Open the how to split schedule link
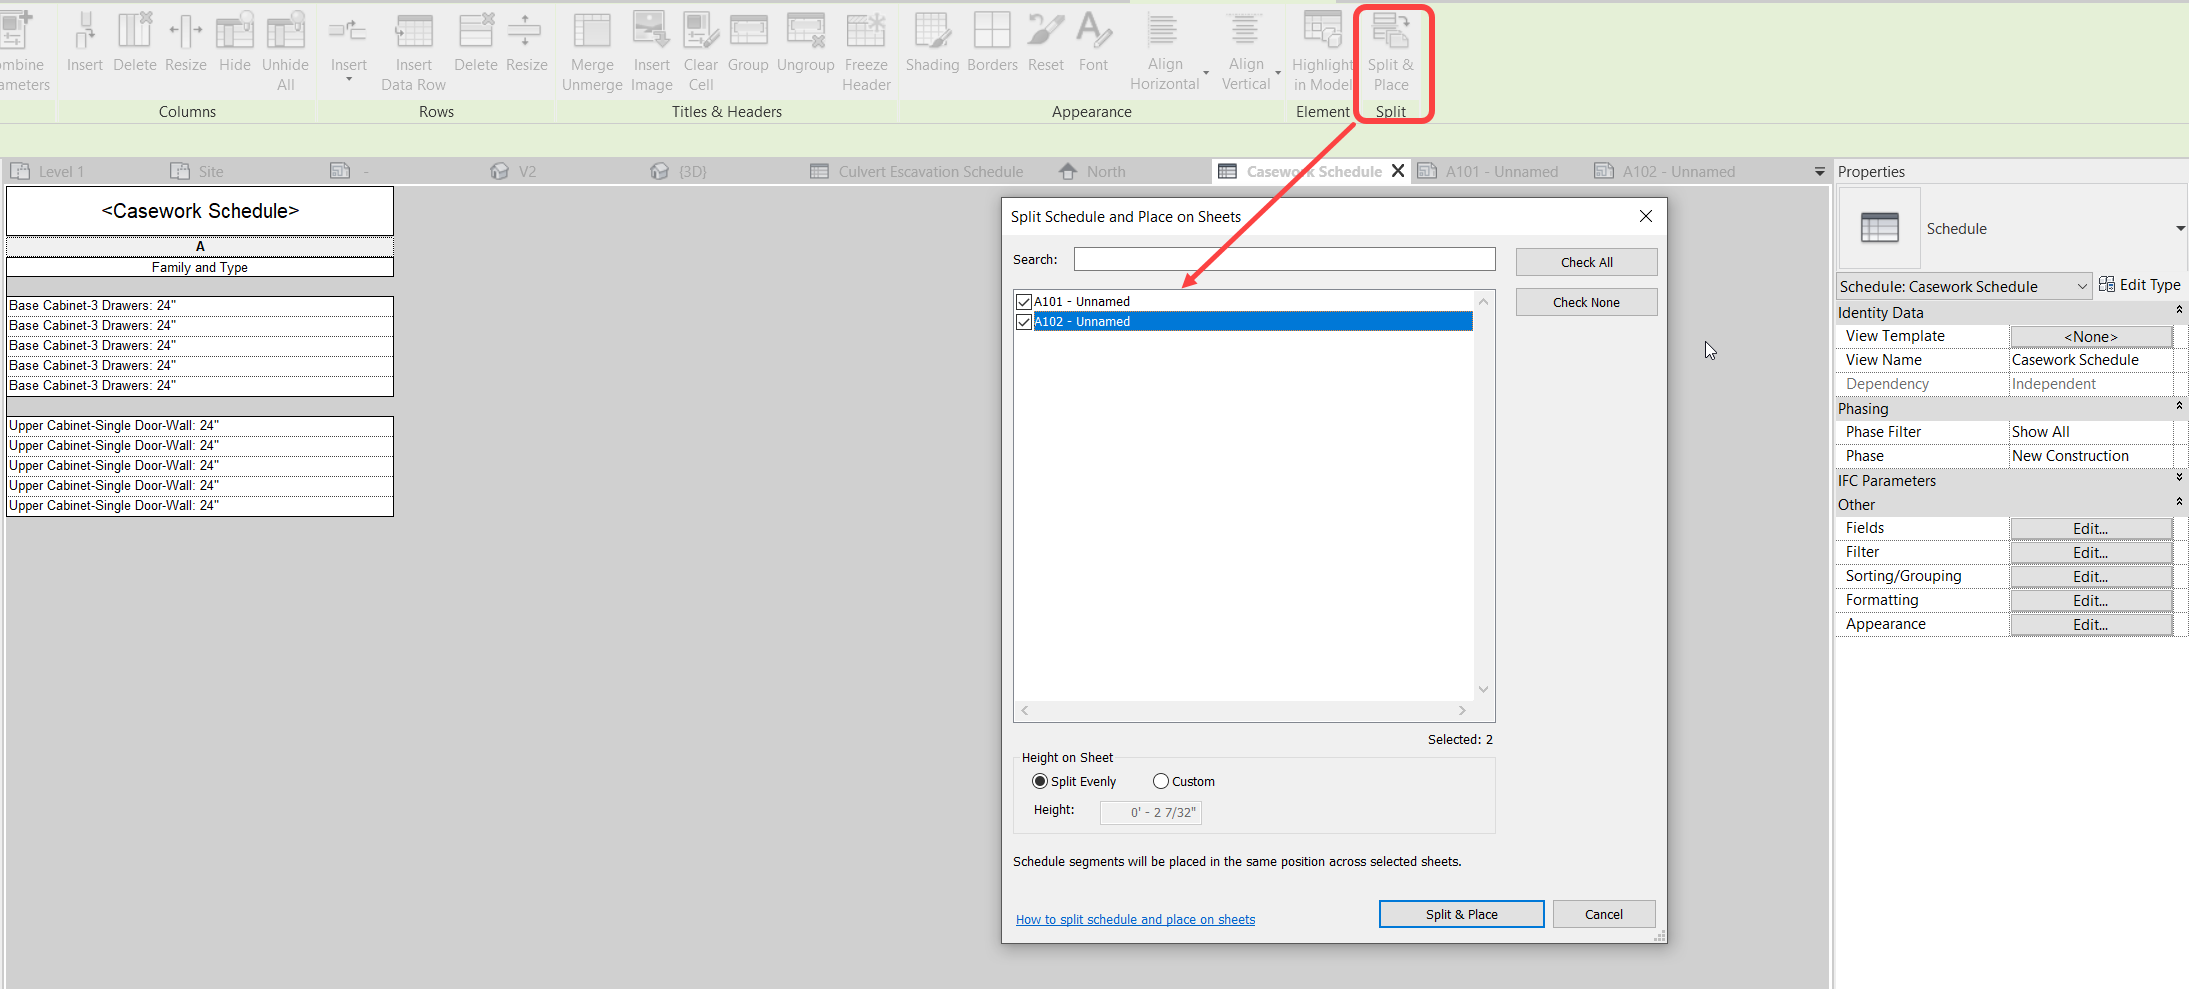This screenshot has width=2189, height=989. [1135, 919]
